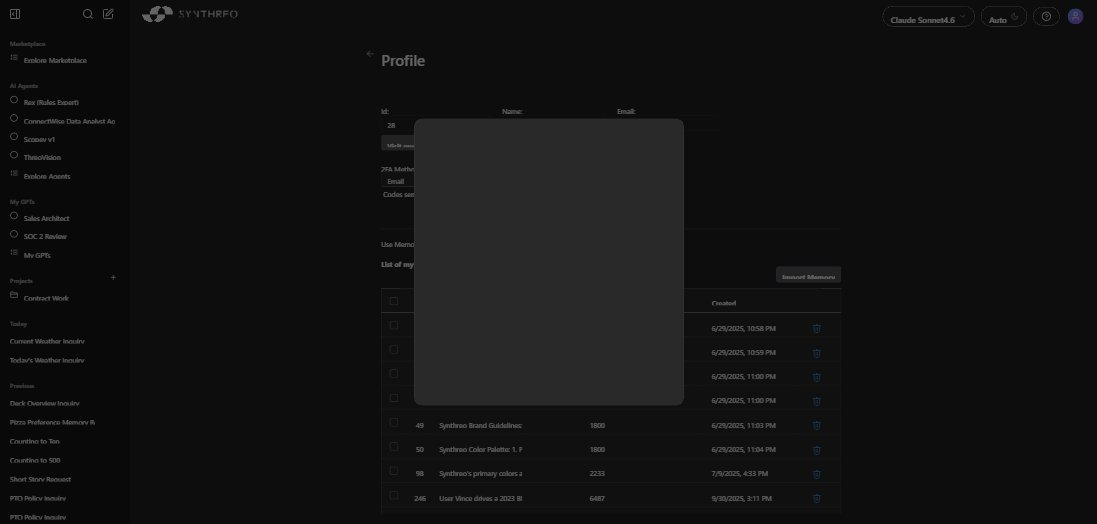Click the Synthreo logo
Screen dimensions: 1097x524
tap(190, 14)
